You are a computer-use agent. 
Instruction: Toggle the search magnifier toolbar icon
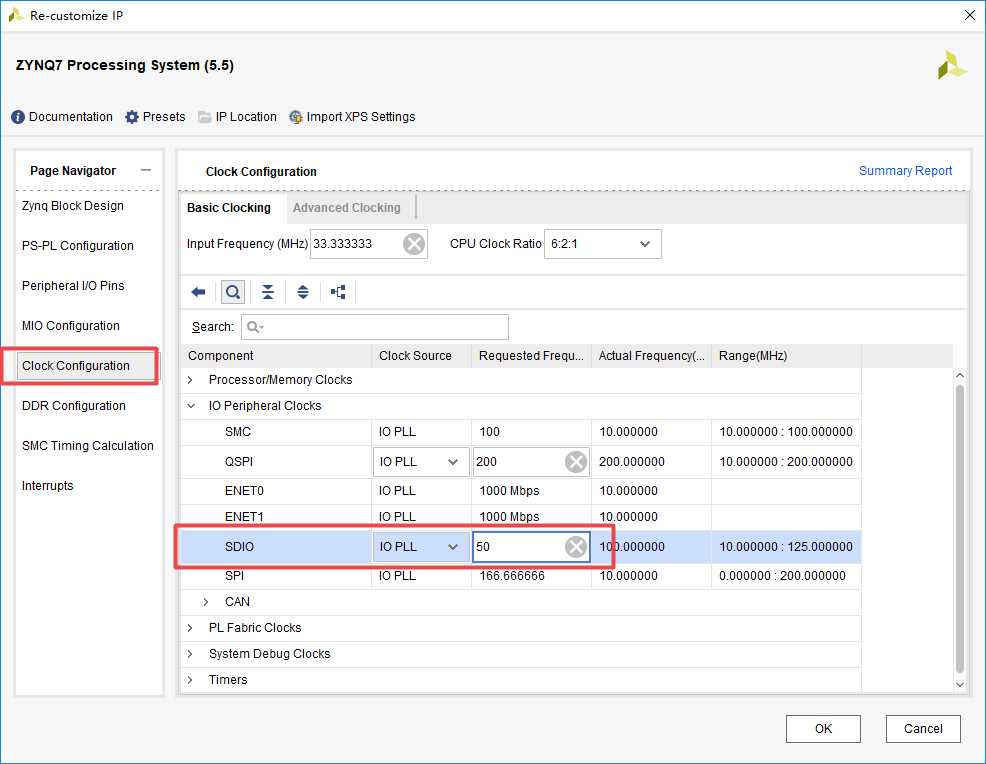[x=233, y=292]
